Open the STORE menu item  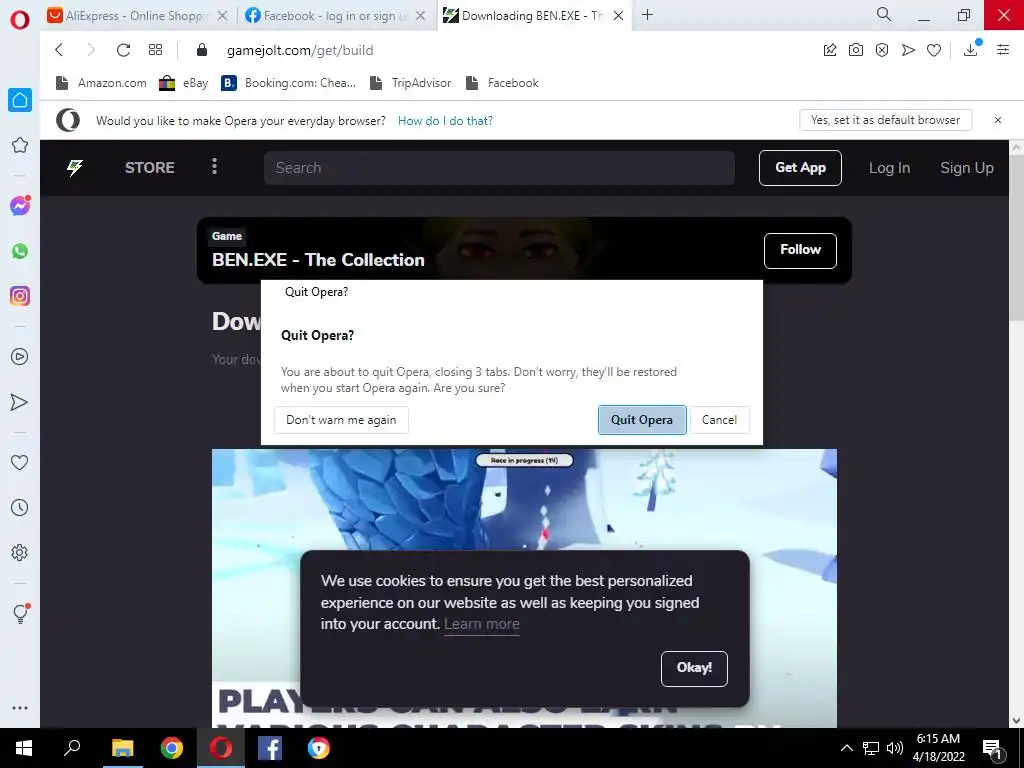point(150,168)
